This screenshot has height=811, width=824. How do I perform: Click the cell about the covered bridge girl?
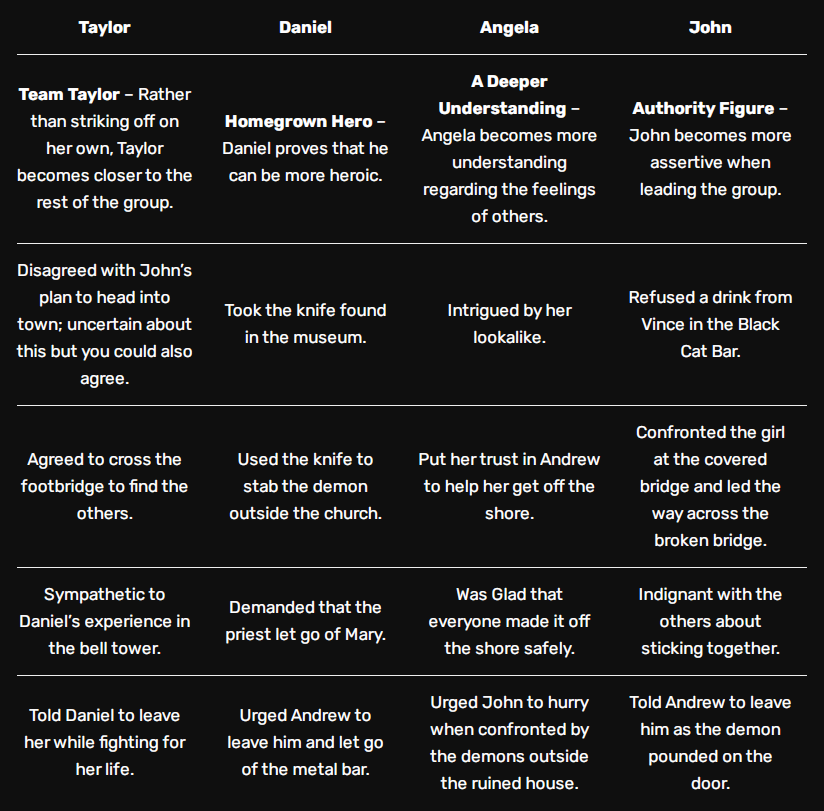(710, 486)
